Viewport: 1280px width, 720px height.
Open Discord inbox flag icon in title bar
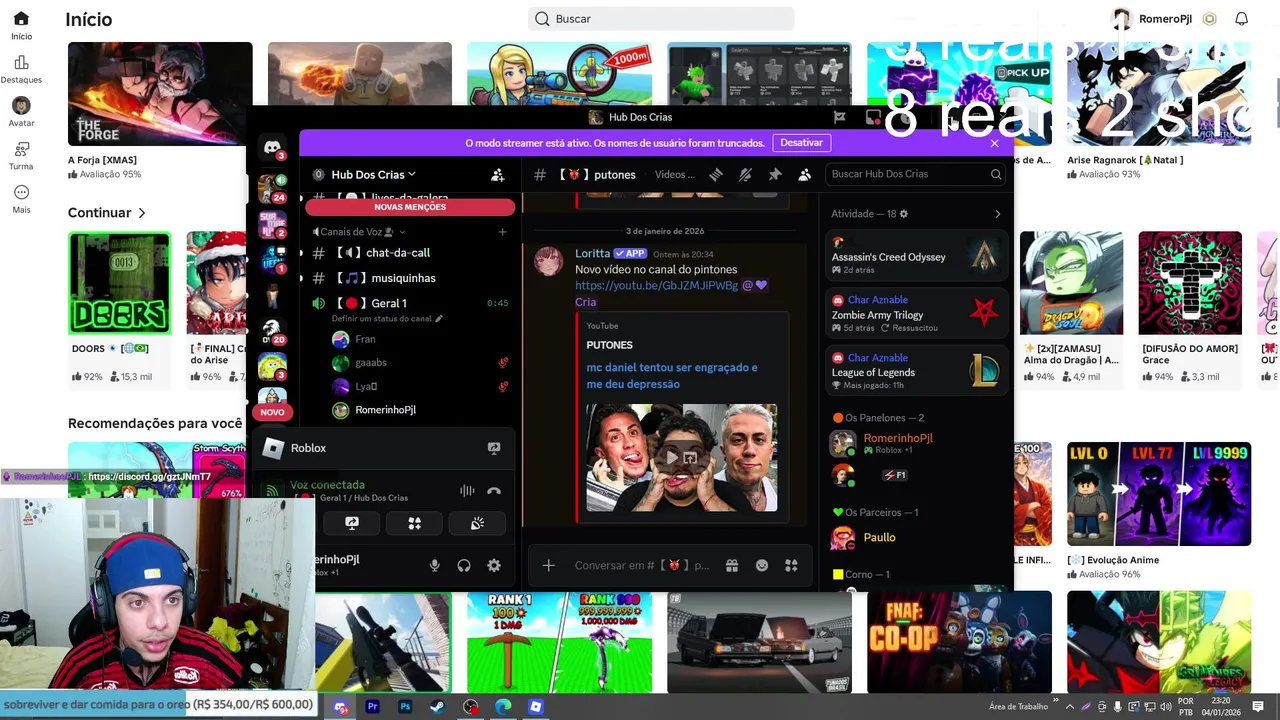click(x=840, y=117)
